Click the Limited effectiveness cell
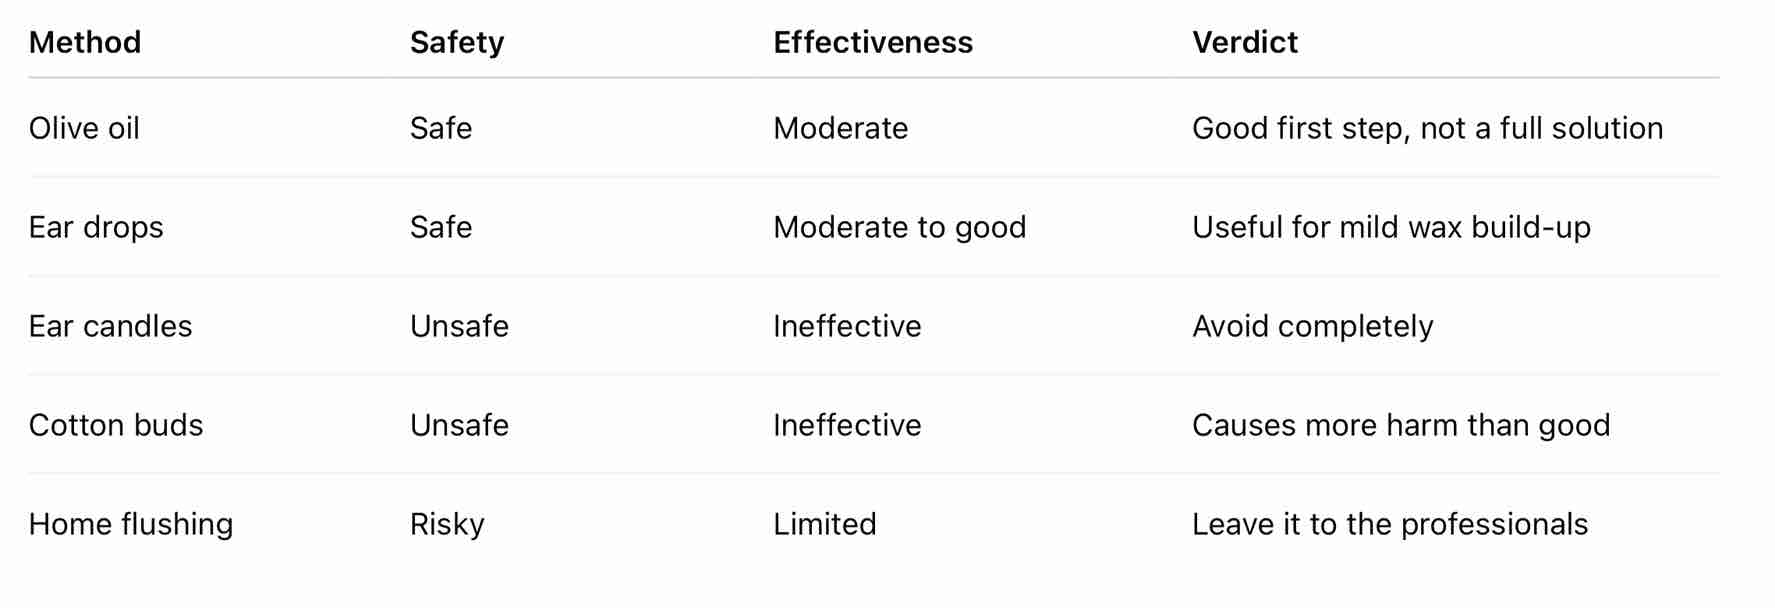This screenshot has height=608, width=1775. (x=824, y=524)
